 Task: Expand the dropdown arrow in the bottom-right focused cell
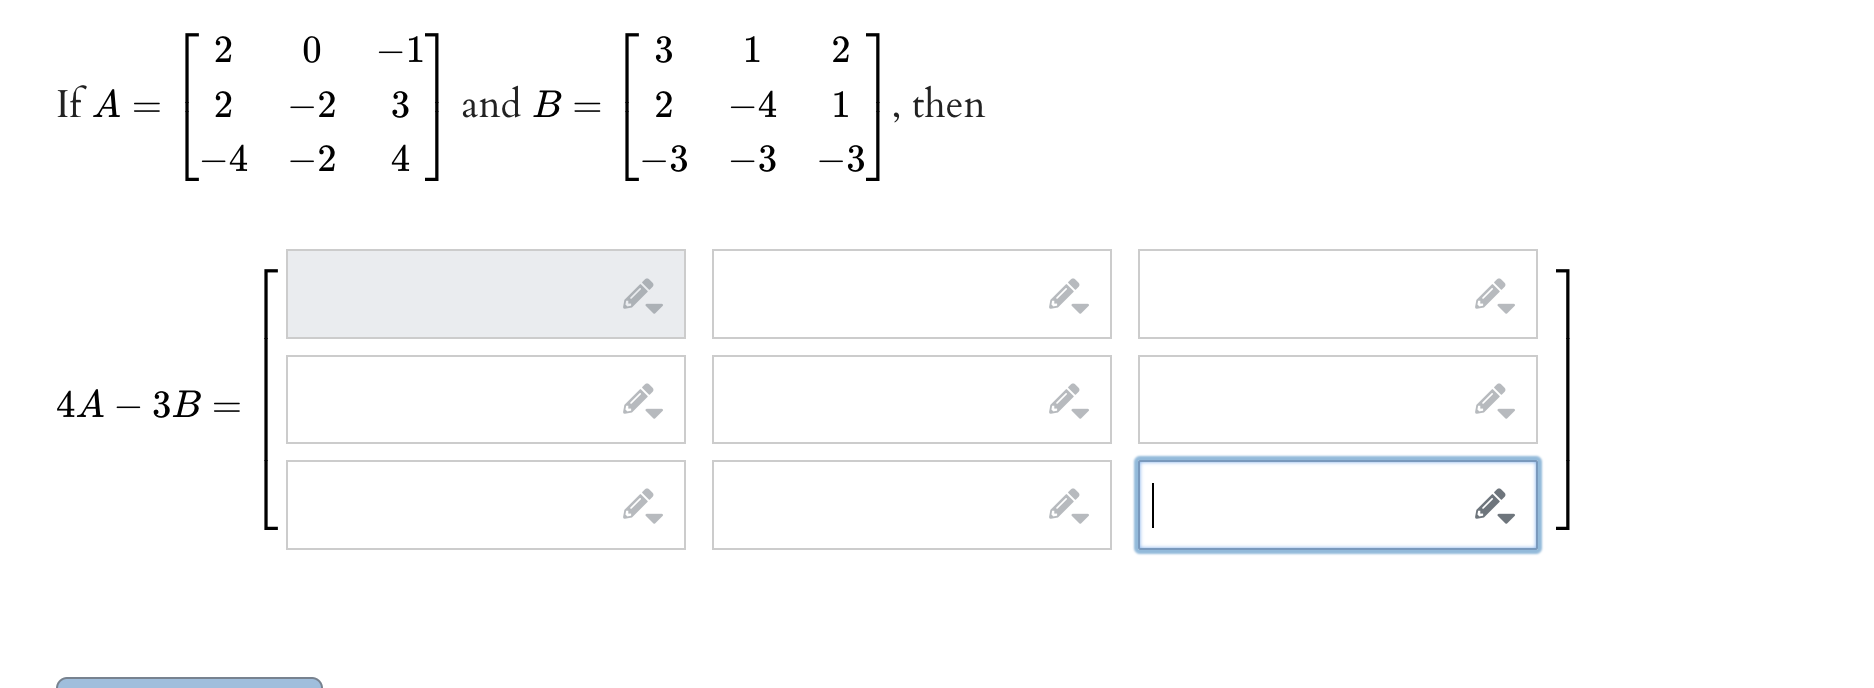(x=1505, y=520)
